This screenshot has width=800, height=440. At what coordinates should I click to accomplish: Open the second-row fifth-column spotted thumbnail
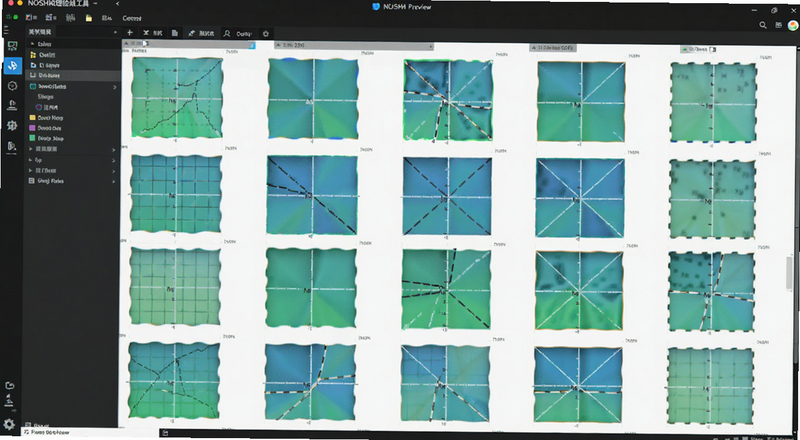point(712,199)
